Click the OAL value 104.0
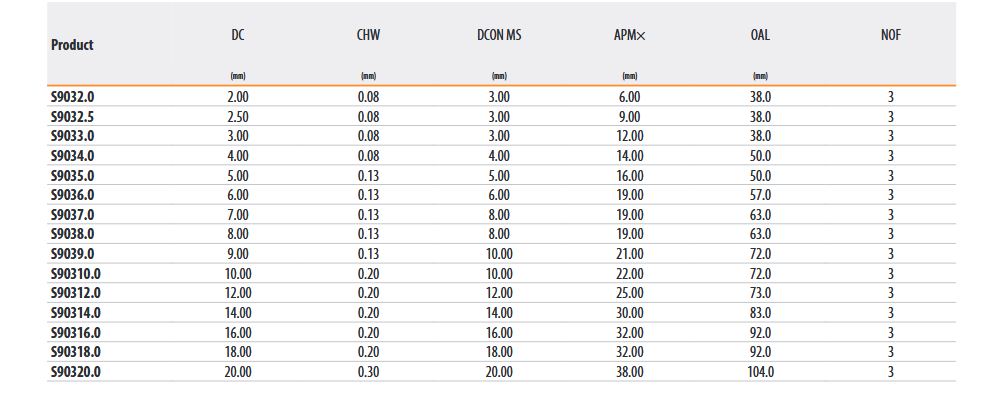The width and height of the screenshot is (1002, 410). 761,371
